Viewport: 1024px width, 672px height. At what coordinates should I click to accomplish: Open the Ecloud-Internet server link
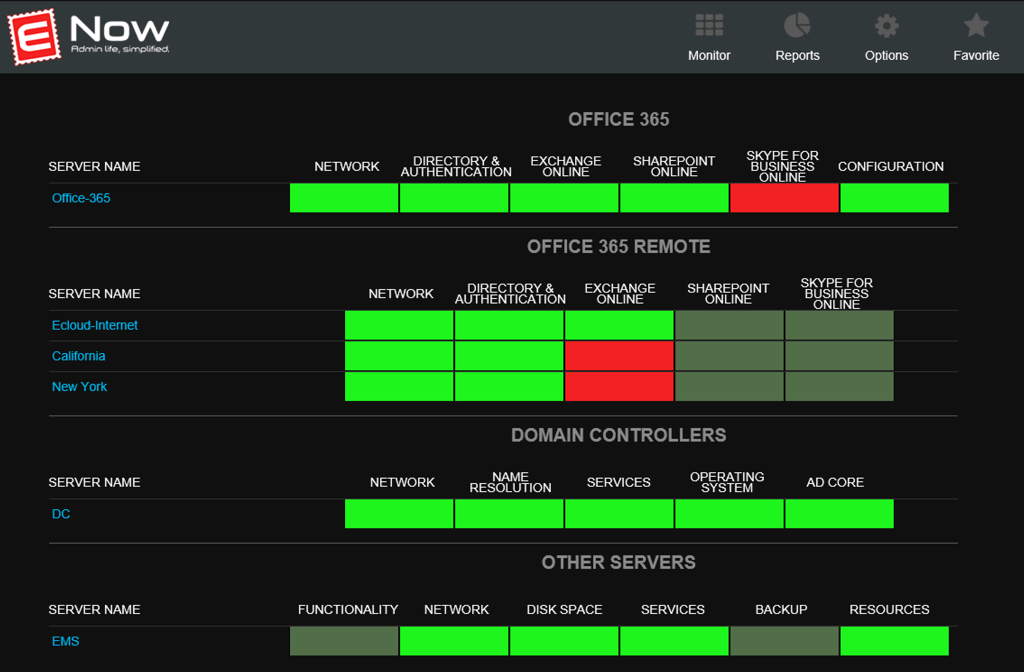coord(95,325)
